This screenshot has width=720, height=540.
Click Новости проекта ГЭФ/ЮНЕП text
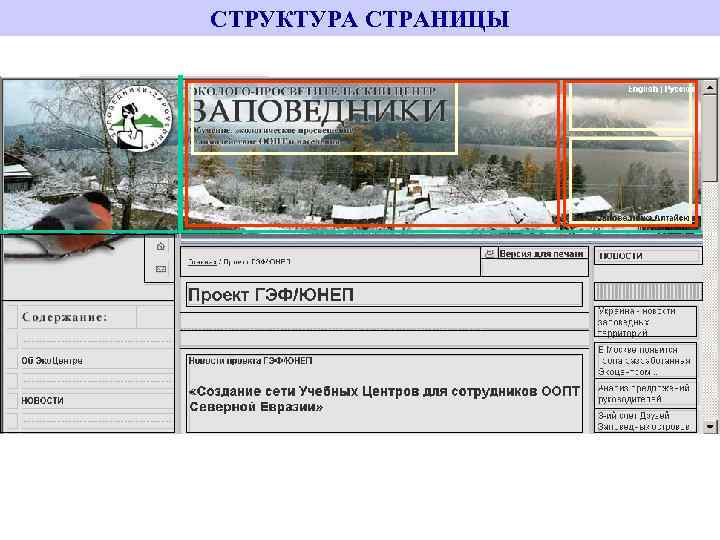pos(251,361)
